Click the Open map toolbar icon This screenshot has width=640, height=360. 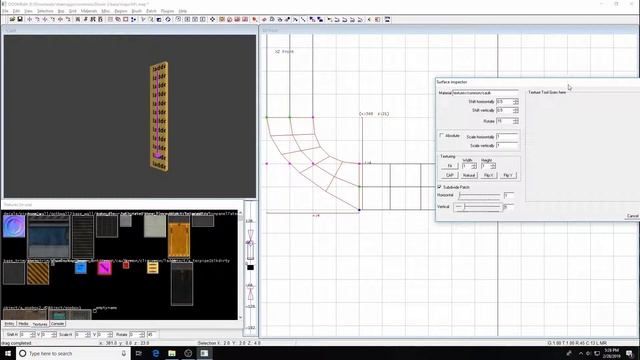(12, 19)
